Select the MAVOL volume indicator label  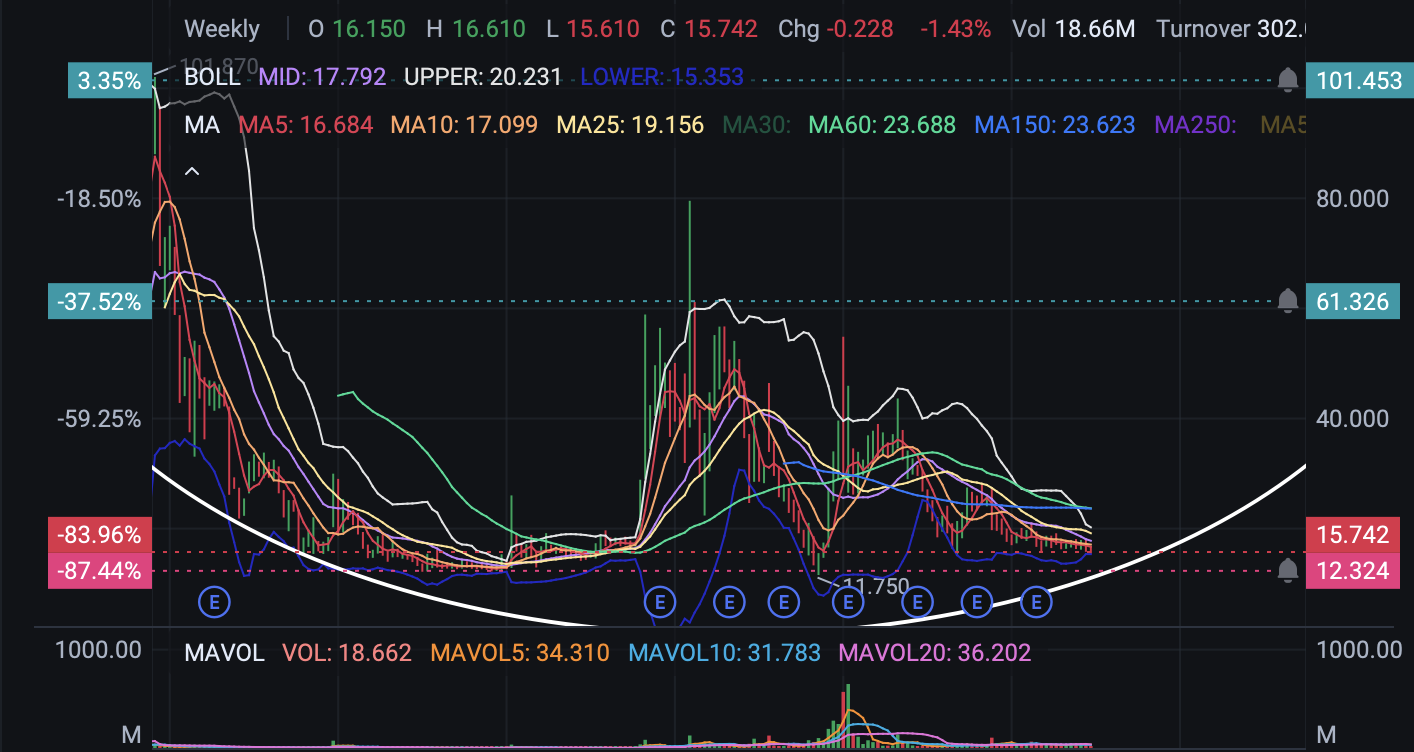(x=224, y=654)
